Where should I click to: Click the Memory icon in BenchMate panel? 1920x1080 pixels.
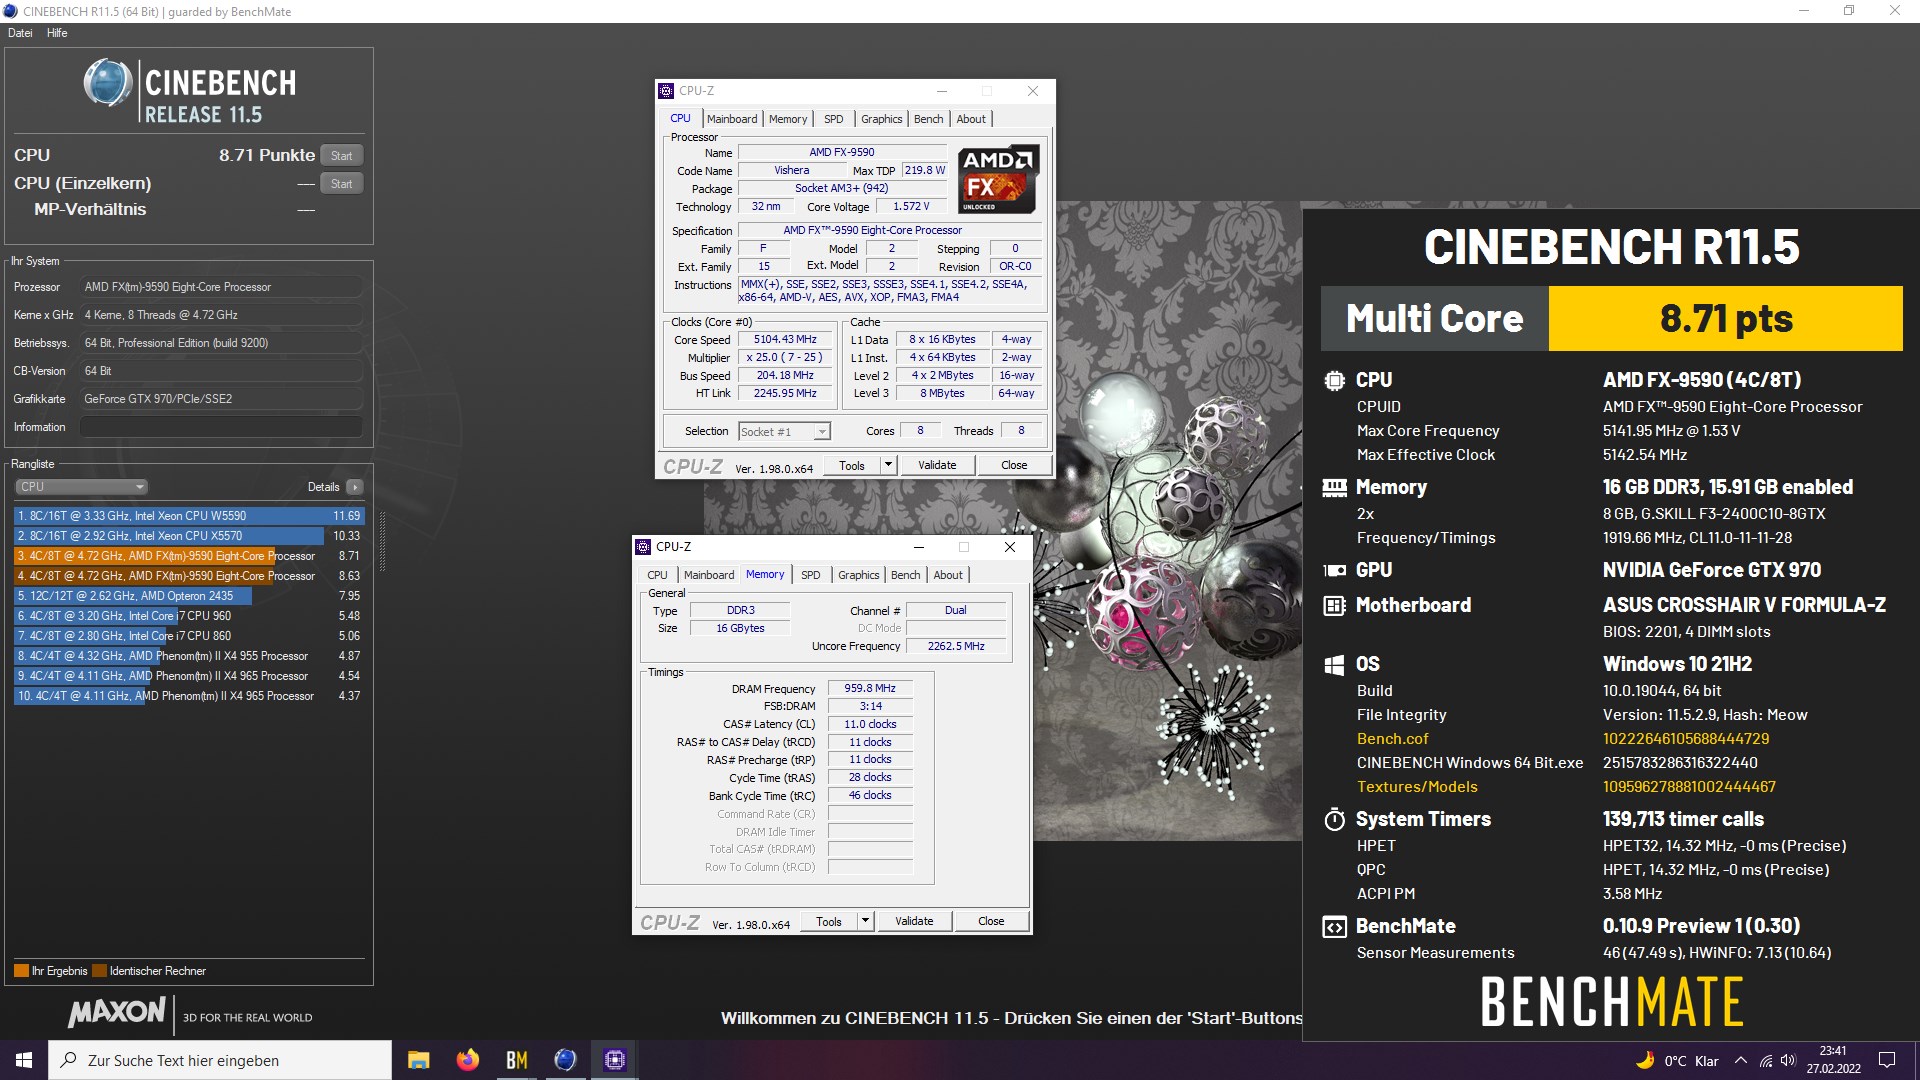tap(1334, 488)
